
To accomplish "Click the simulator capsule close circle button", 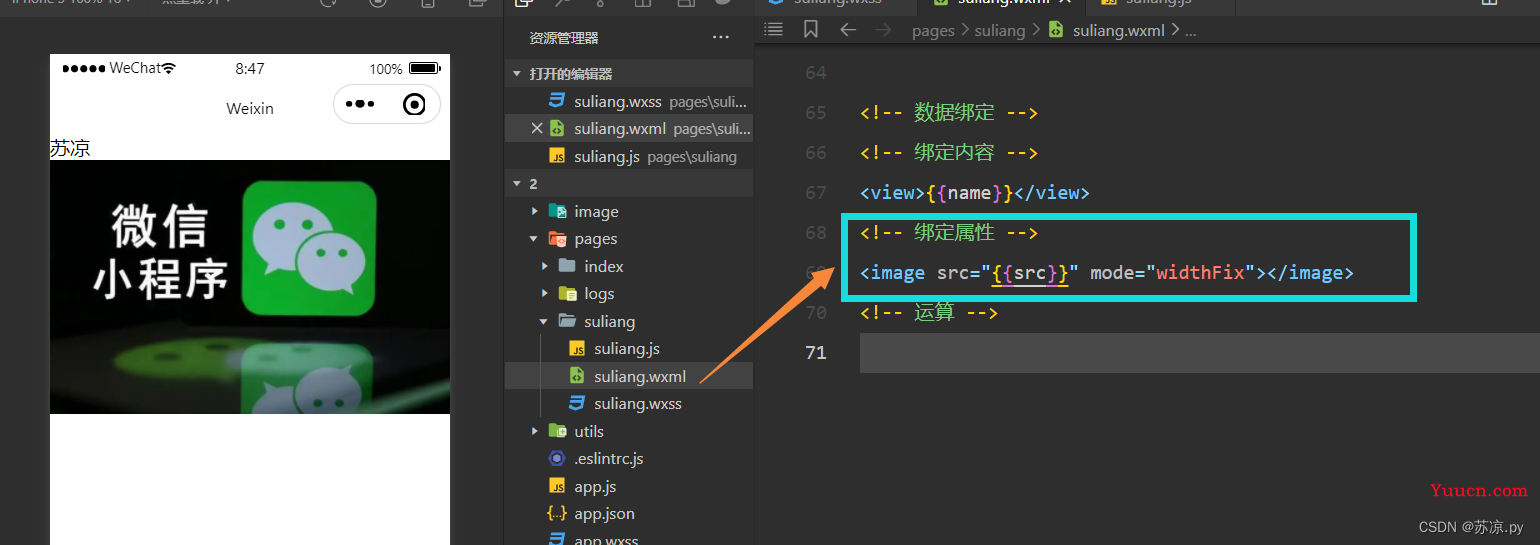I will (x=414, y=104).
